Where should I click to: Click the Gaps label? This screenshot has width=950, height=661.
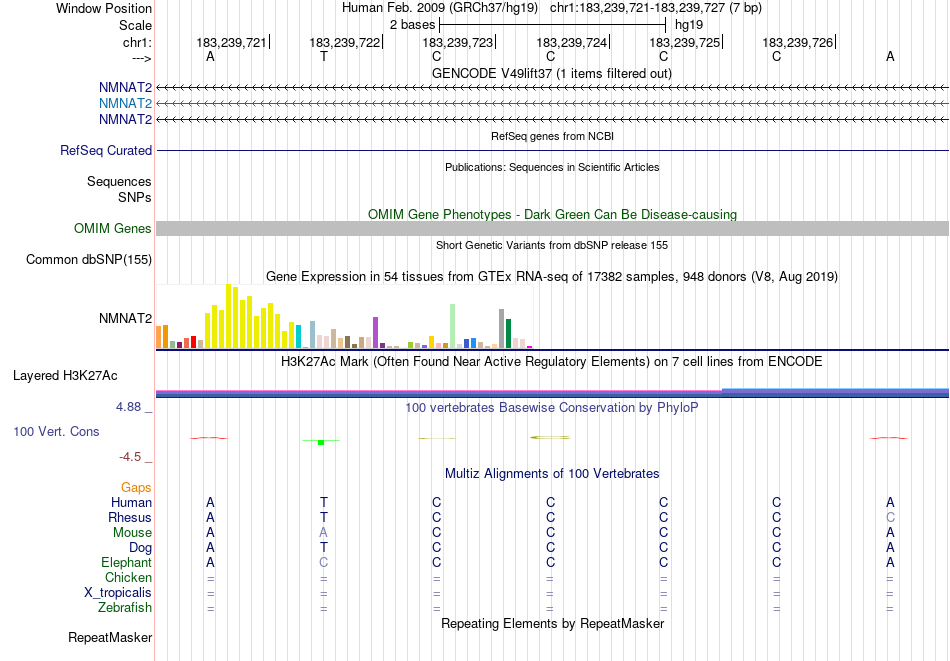136,488
